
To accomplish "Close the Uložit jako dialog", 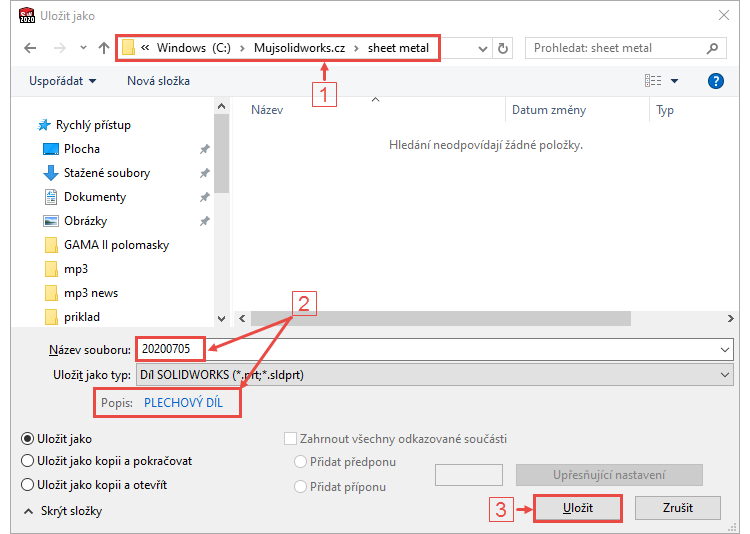I will (724, 15).
